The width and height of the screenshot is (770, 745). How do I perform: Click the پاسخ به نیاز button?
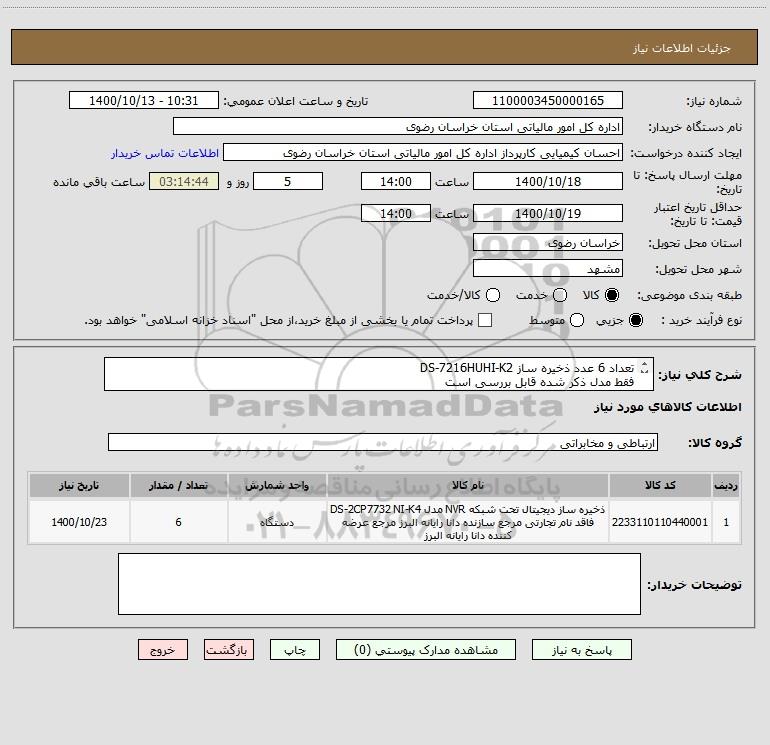tap(581, 650)
